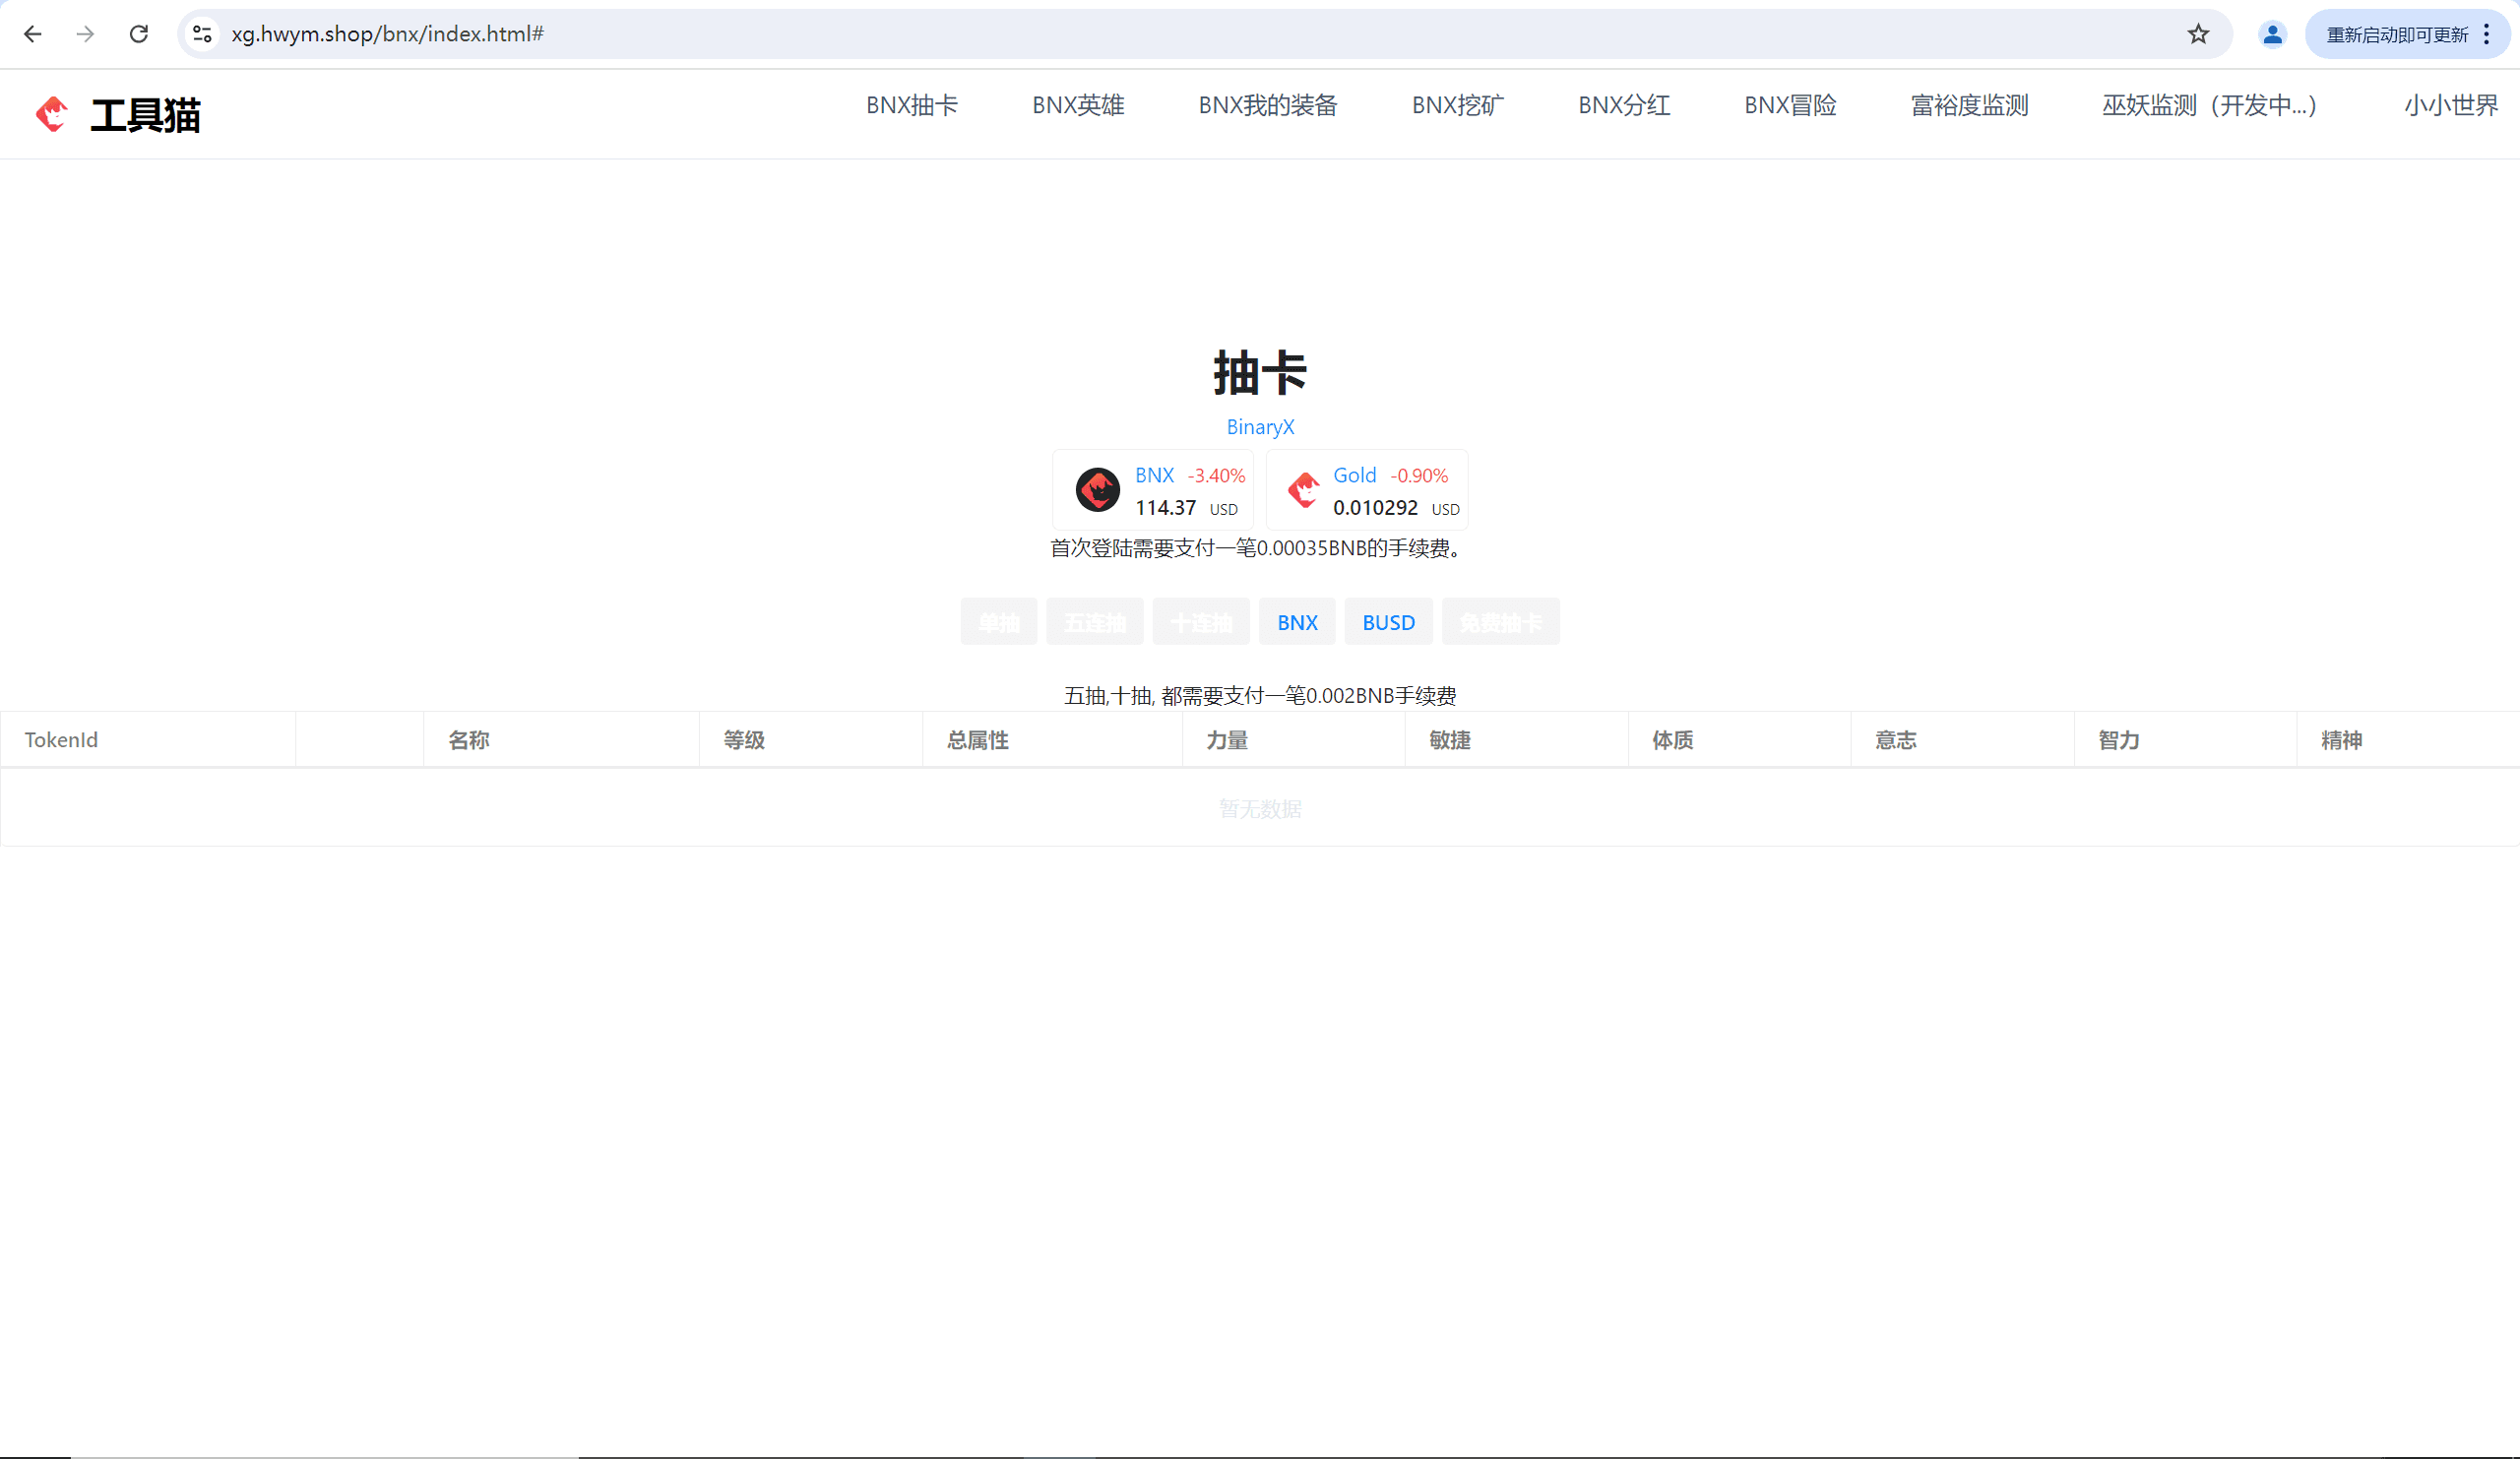
Task: Reload the current page
Action: [139, 34]
